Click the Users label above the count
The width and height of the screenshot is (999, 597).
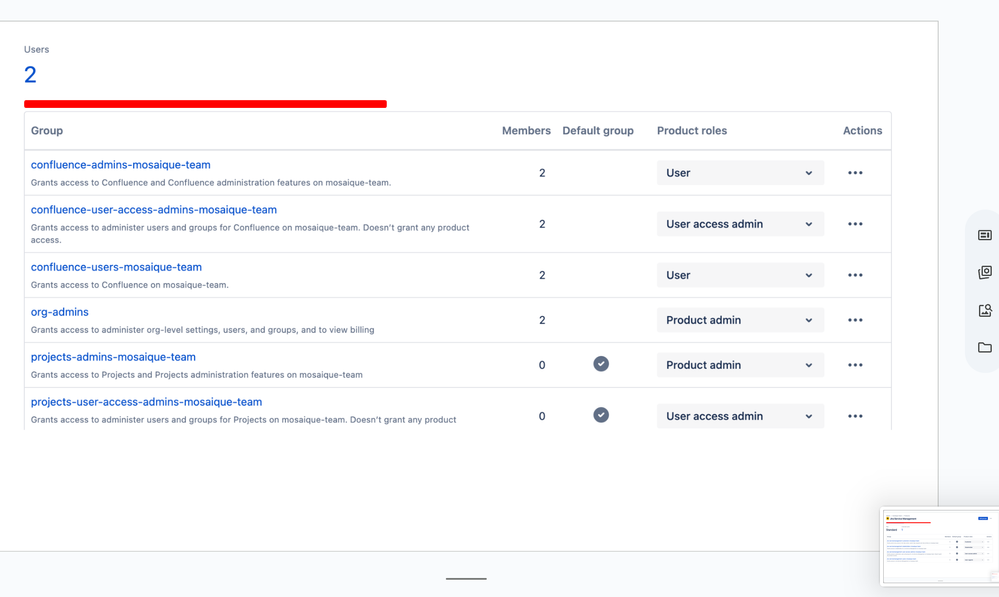tap(36, 49)
